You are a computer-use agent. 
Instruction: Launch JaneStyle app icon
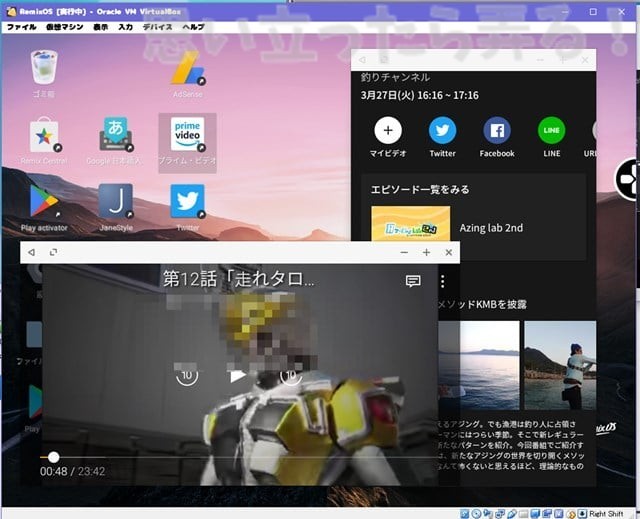[116, 201]
